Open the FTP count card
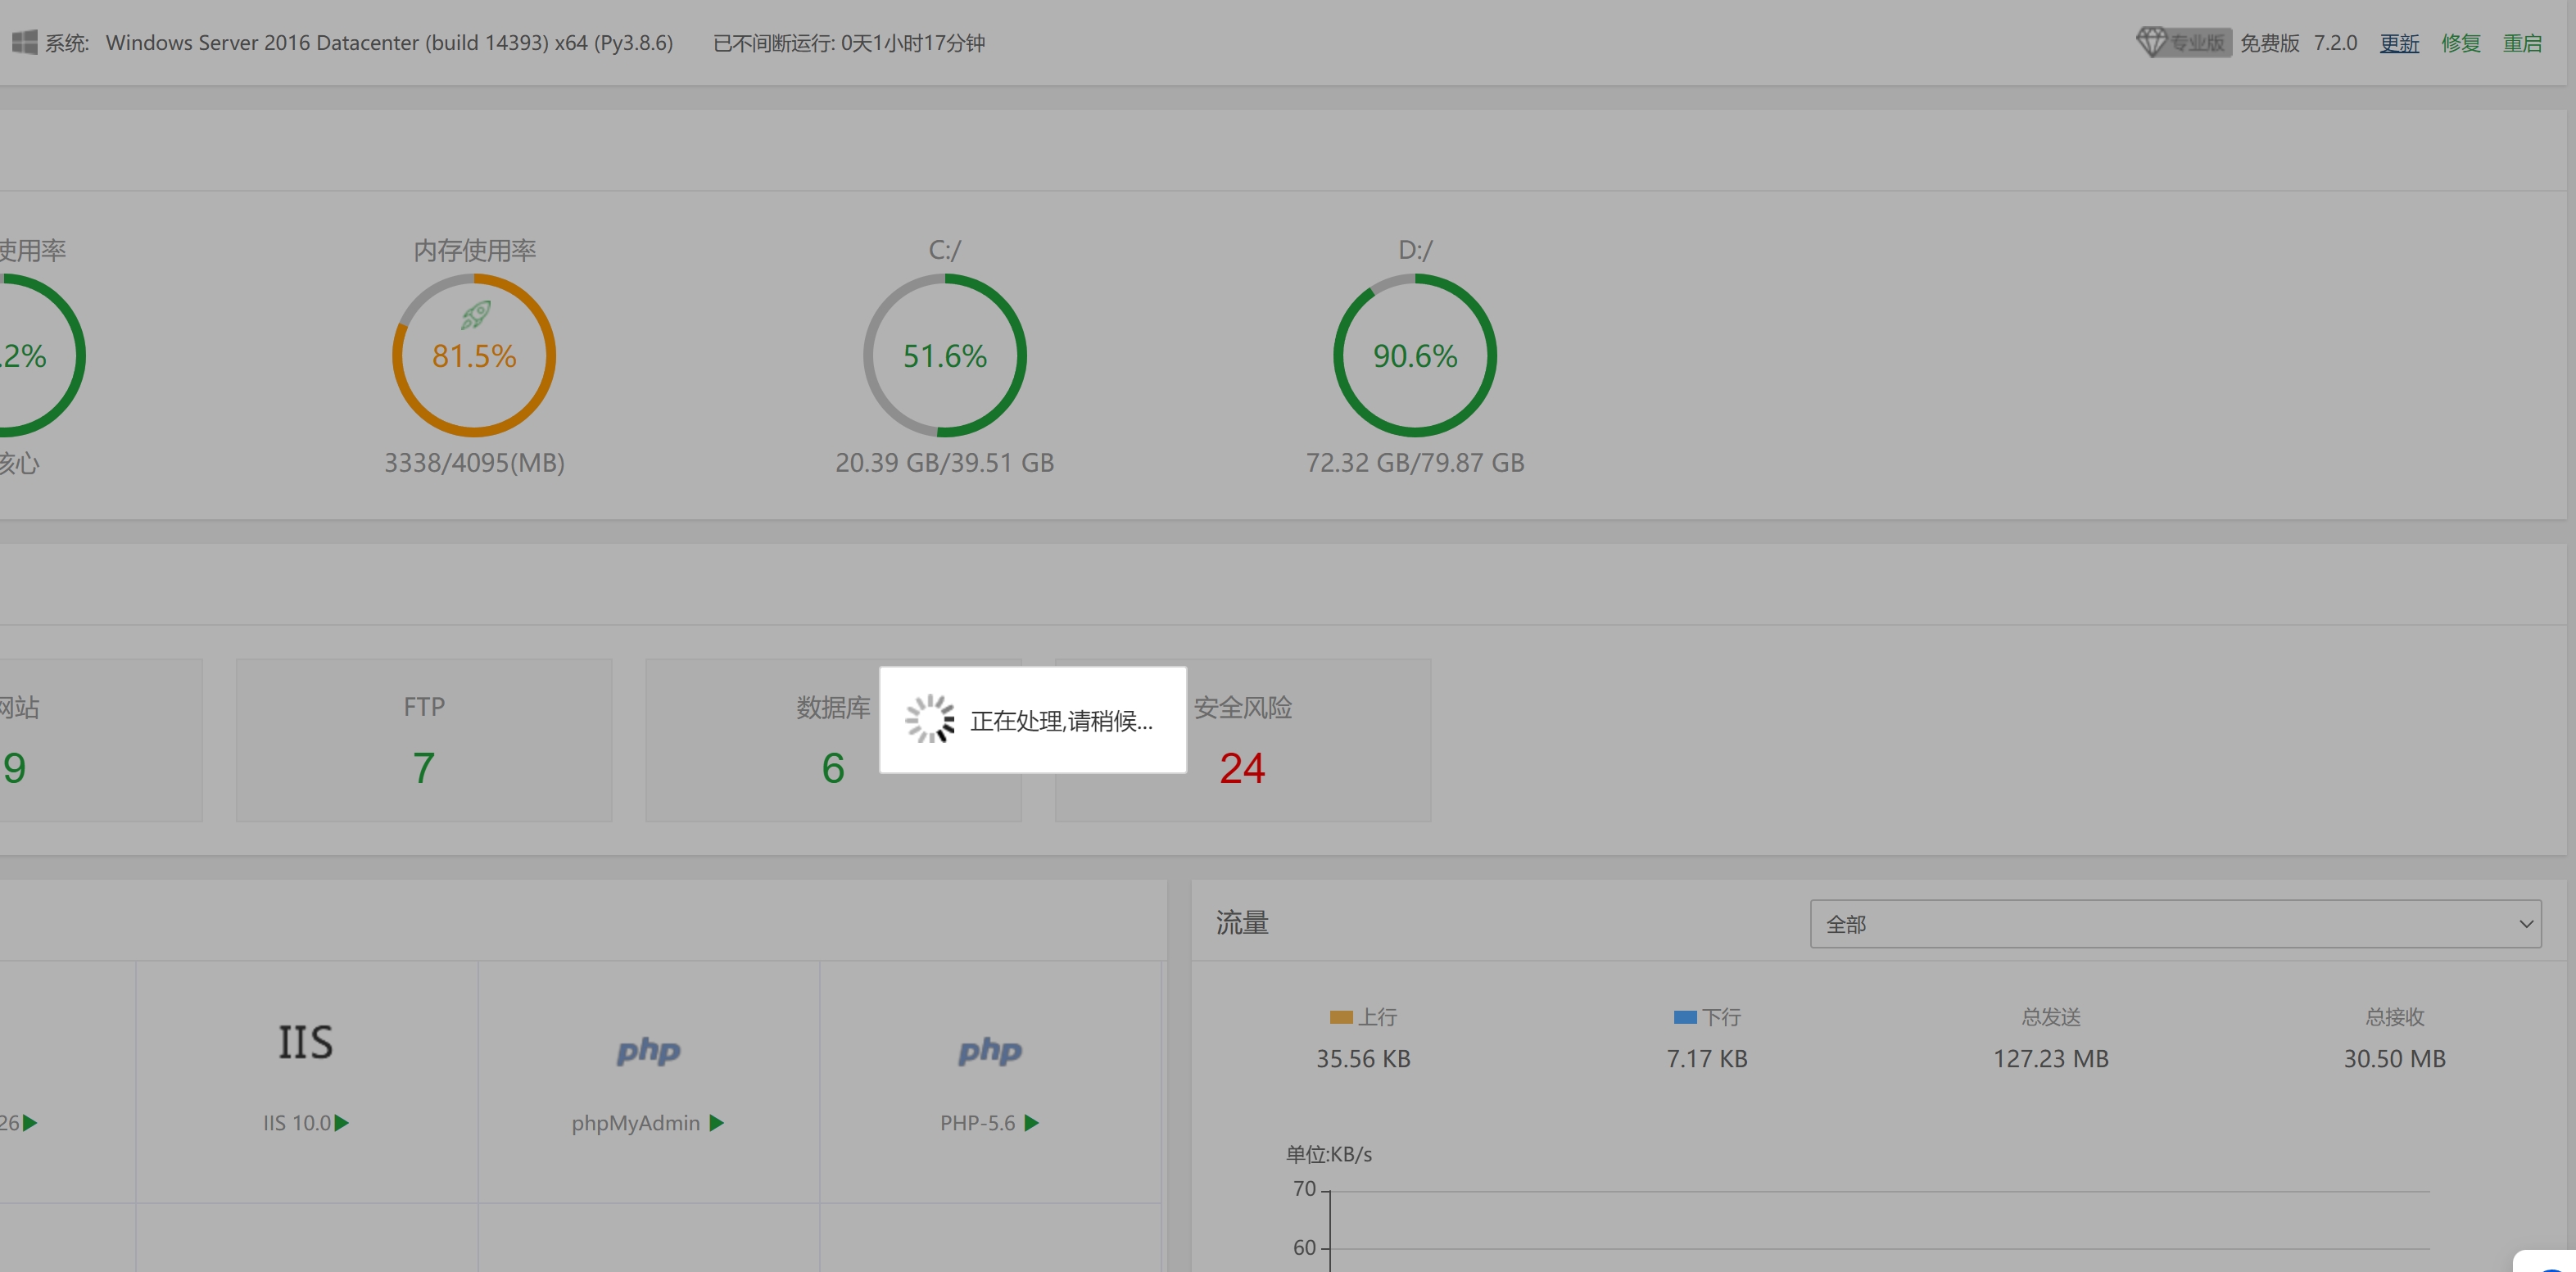The height and width of the screenshot is (1272, 2576). point(424,740)
